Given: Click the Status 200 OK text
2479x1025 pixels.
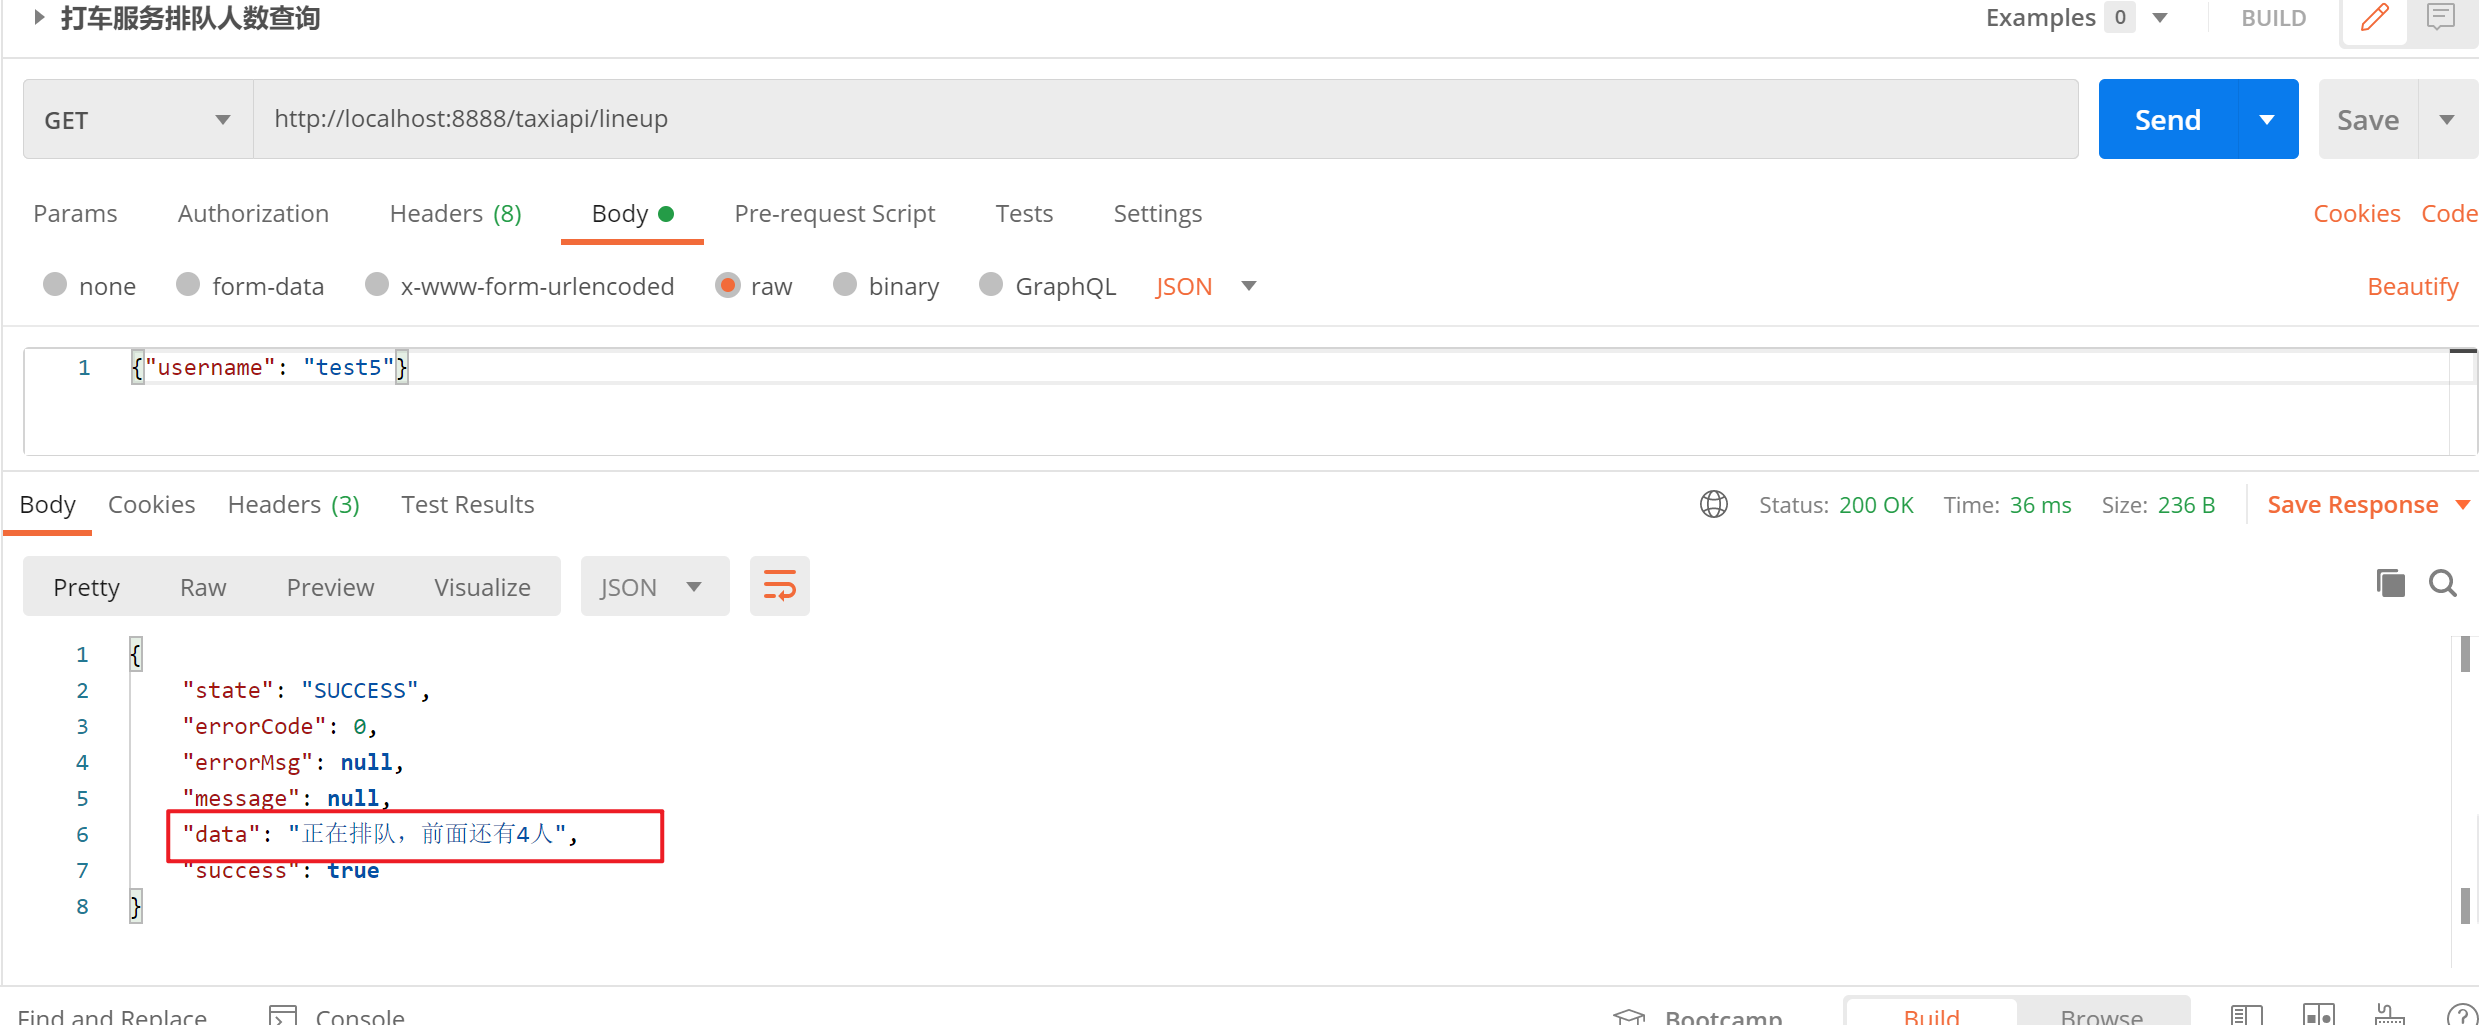Looking at the screenshot, I should pyautogui.click(x=1836, y=505).
